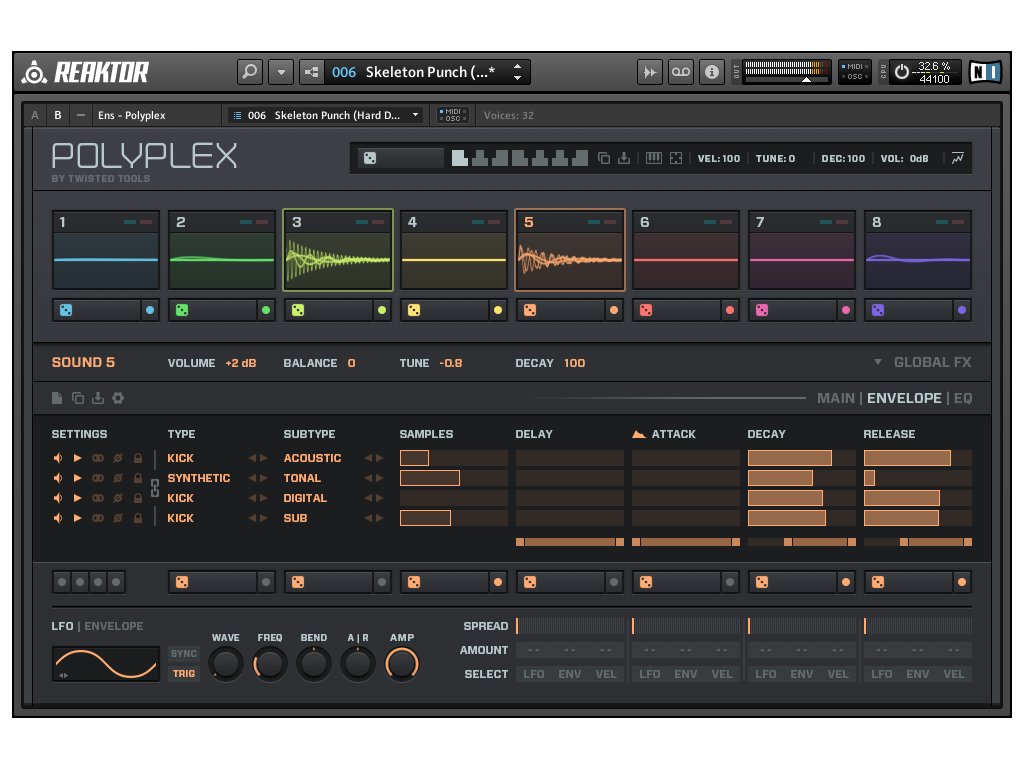This screenshot has height=768, width=1024.
Task: Click the speaker mute icon on Acoustic row
Action: (x=58, y=458)
